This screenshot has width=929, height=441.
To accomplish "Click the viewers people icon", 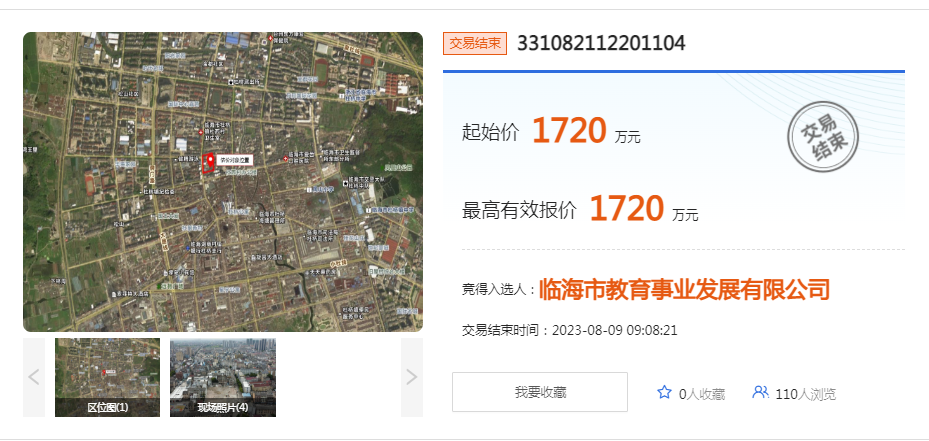I will (x=760, y=392).
